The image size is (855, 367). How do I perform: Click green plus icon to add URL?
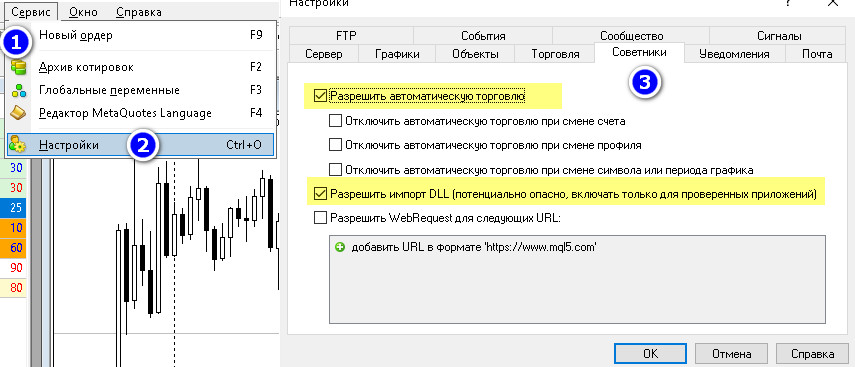pyautogui.click(x=340, y=247)
